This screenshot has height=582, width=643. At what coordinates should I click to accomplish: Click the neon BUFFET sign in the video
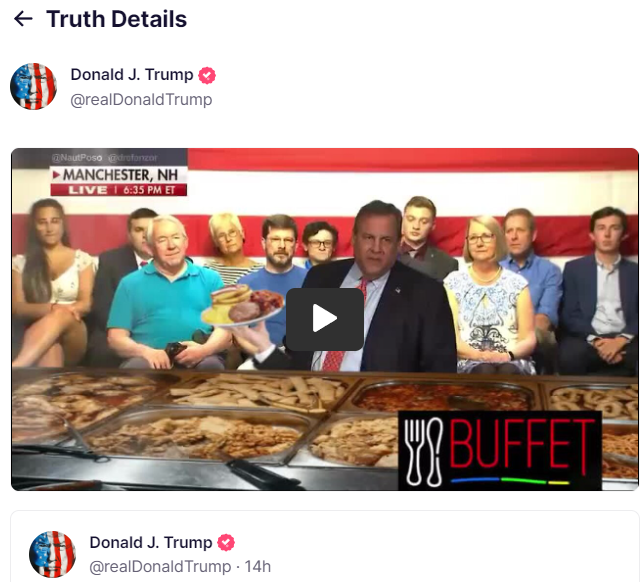point(500,450)
